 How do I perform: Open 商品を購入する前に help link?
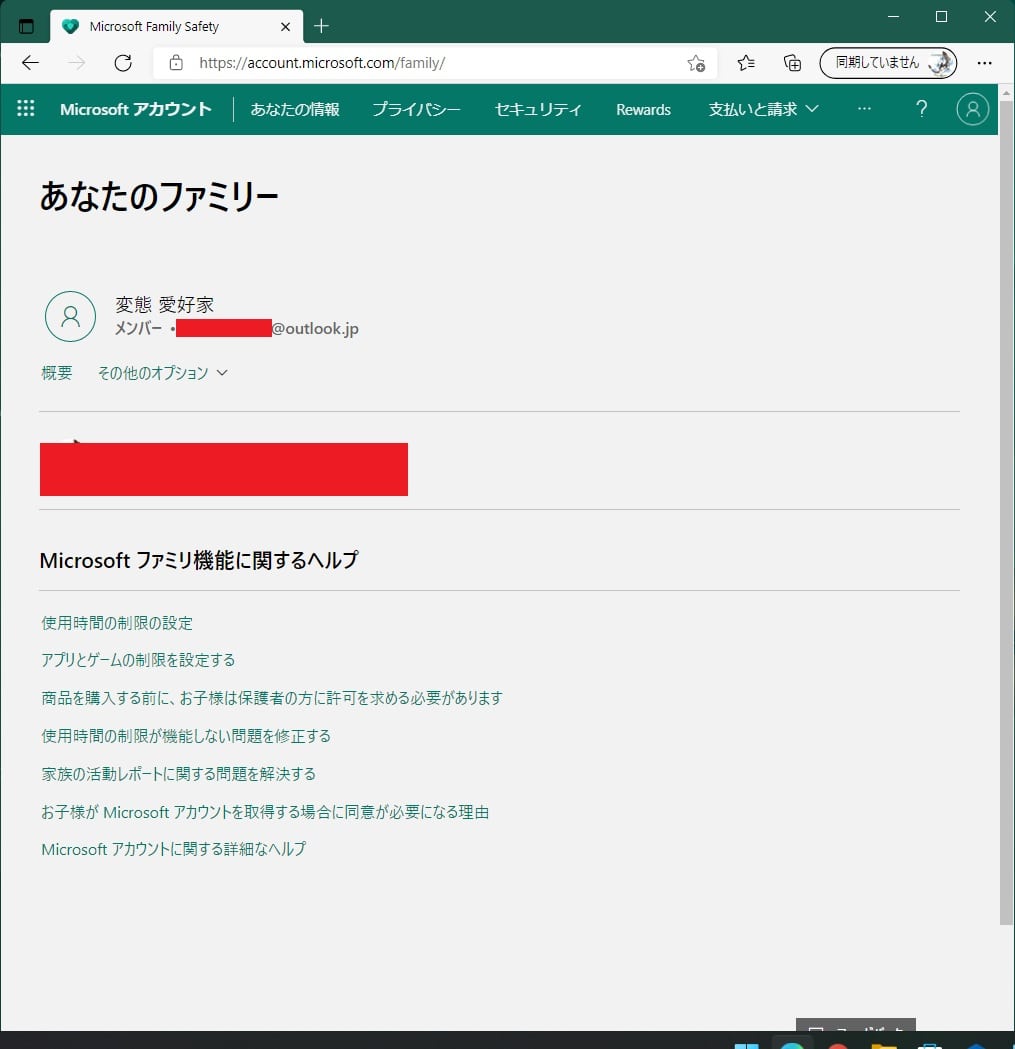coord(272,698)
